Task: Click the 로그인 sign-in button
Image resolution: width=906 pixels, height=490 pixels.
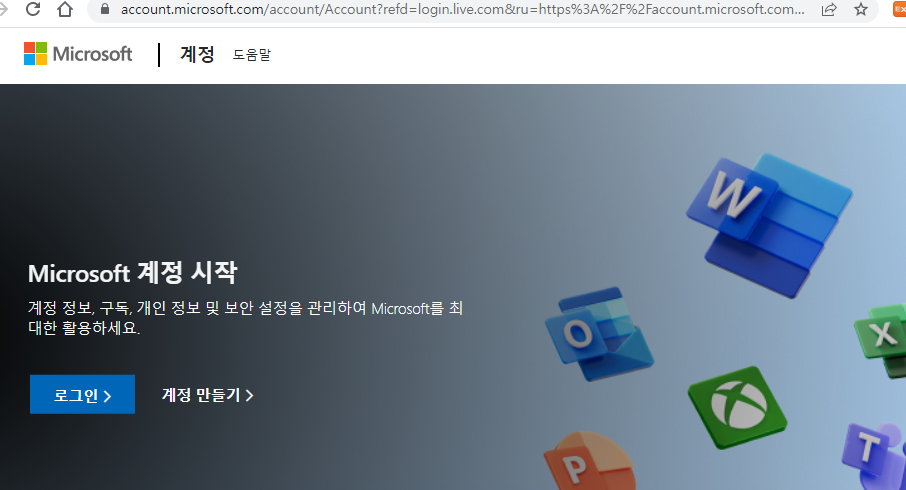Action: [x=83, y=395]
